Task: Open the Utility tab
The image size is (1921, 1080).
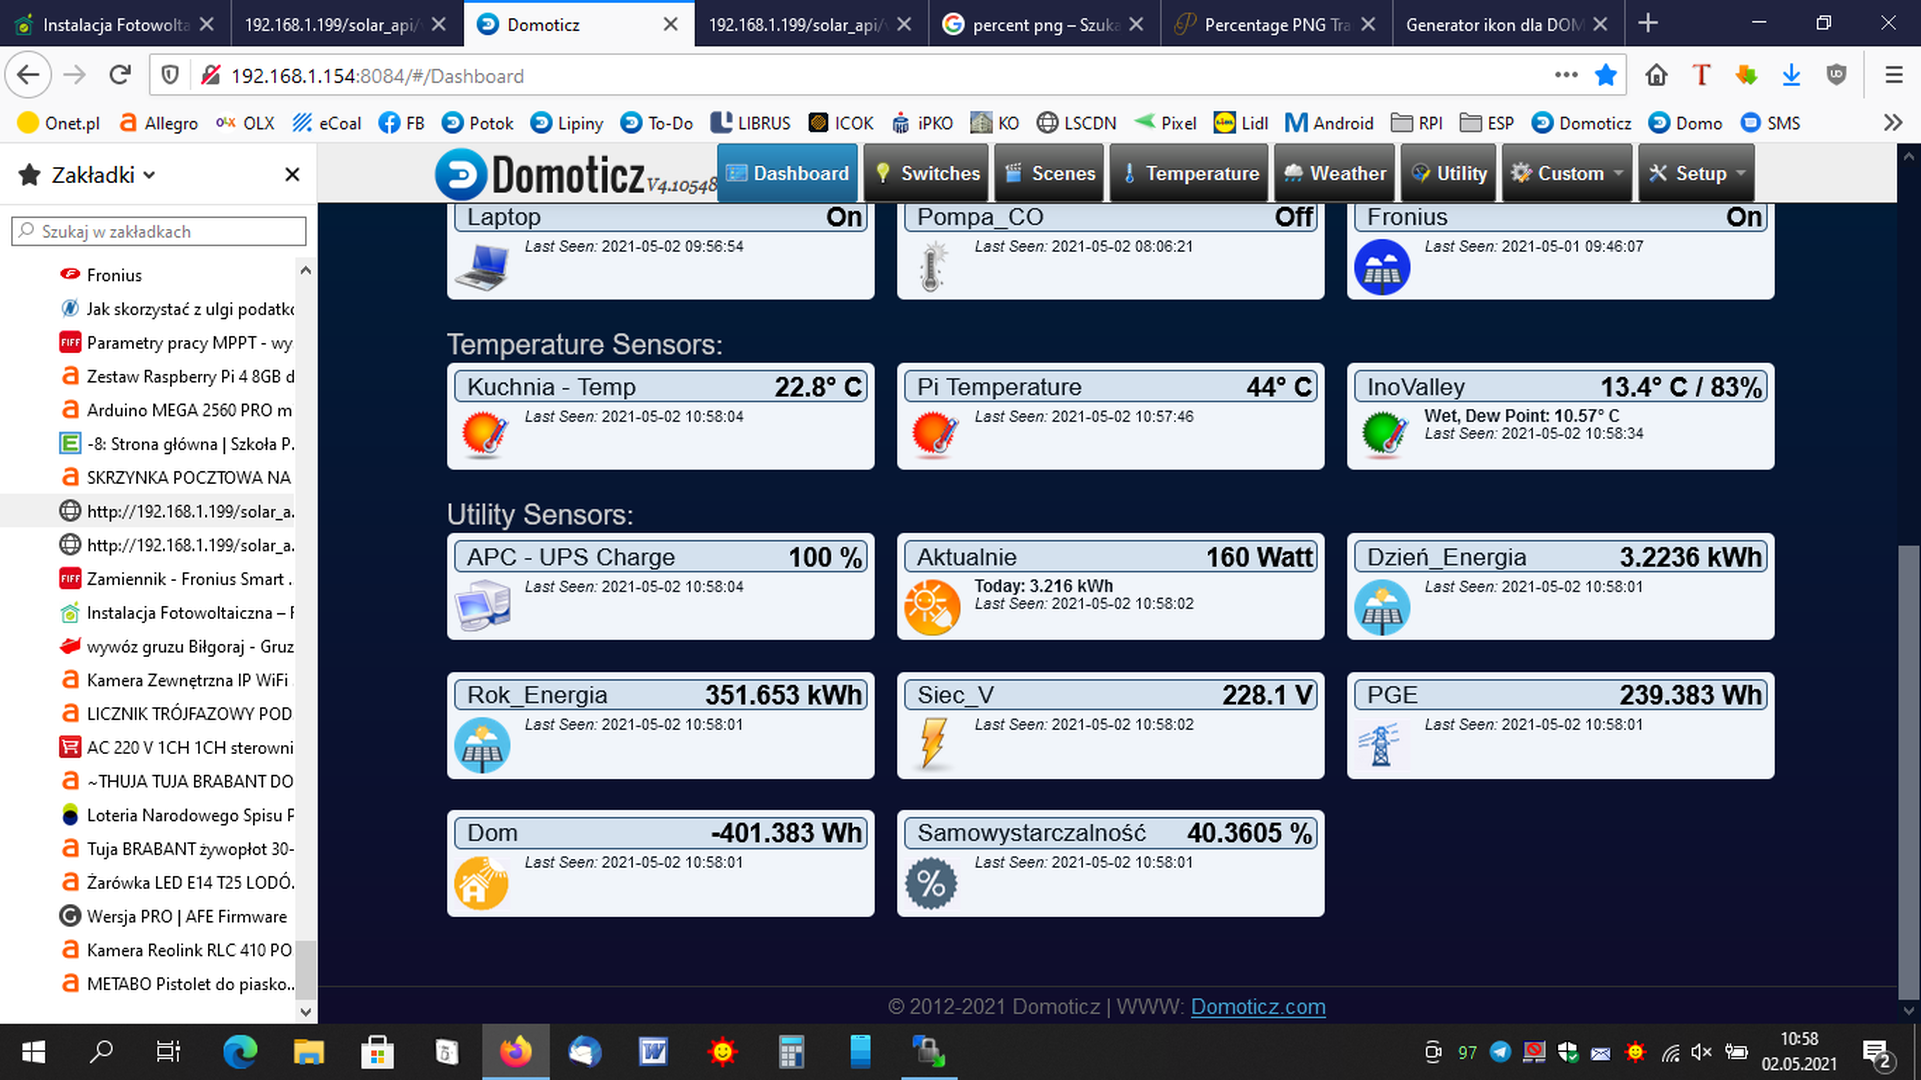Action: [1448, 173]
